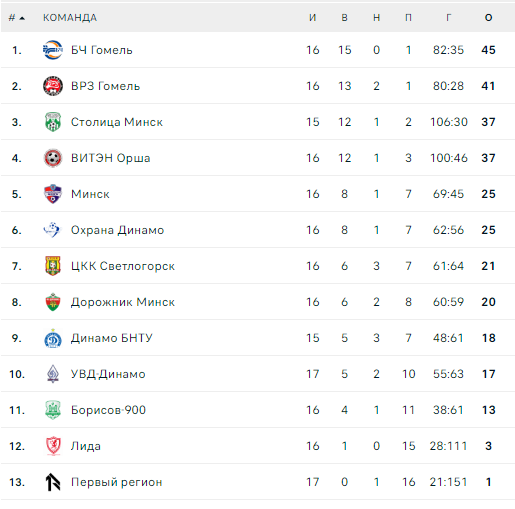515x509 pixels.
Task: Open the Столица Минск team link
Action: click(117, 122)
